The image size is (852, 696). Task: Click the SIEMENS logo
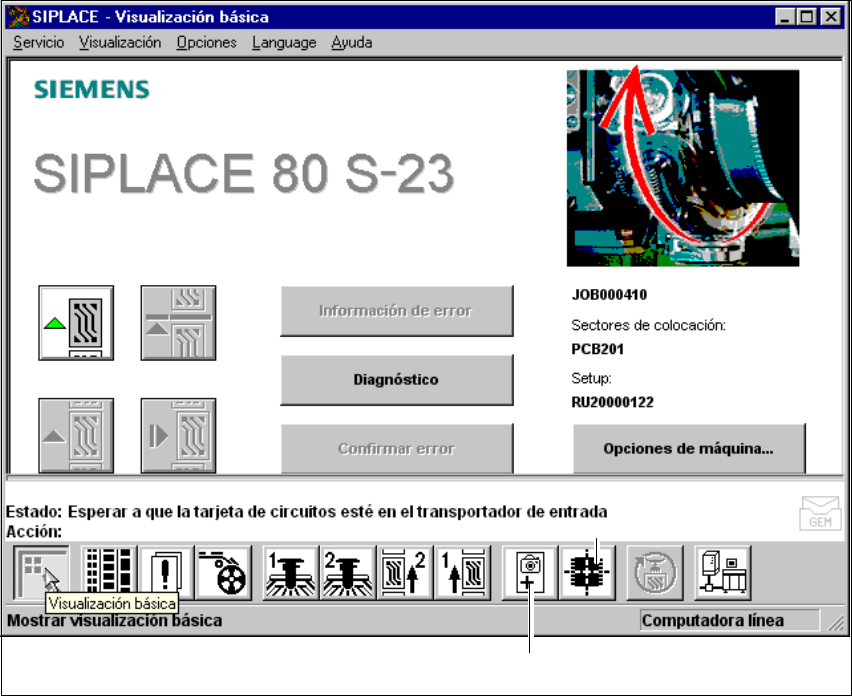pyautogui.click(x=91, y=90)
